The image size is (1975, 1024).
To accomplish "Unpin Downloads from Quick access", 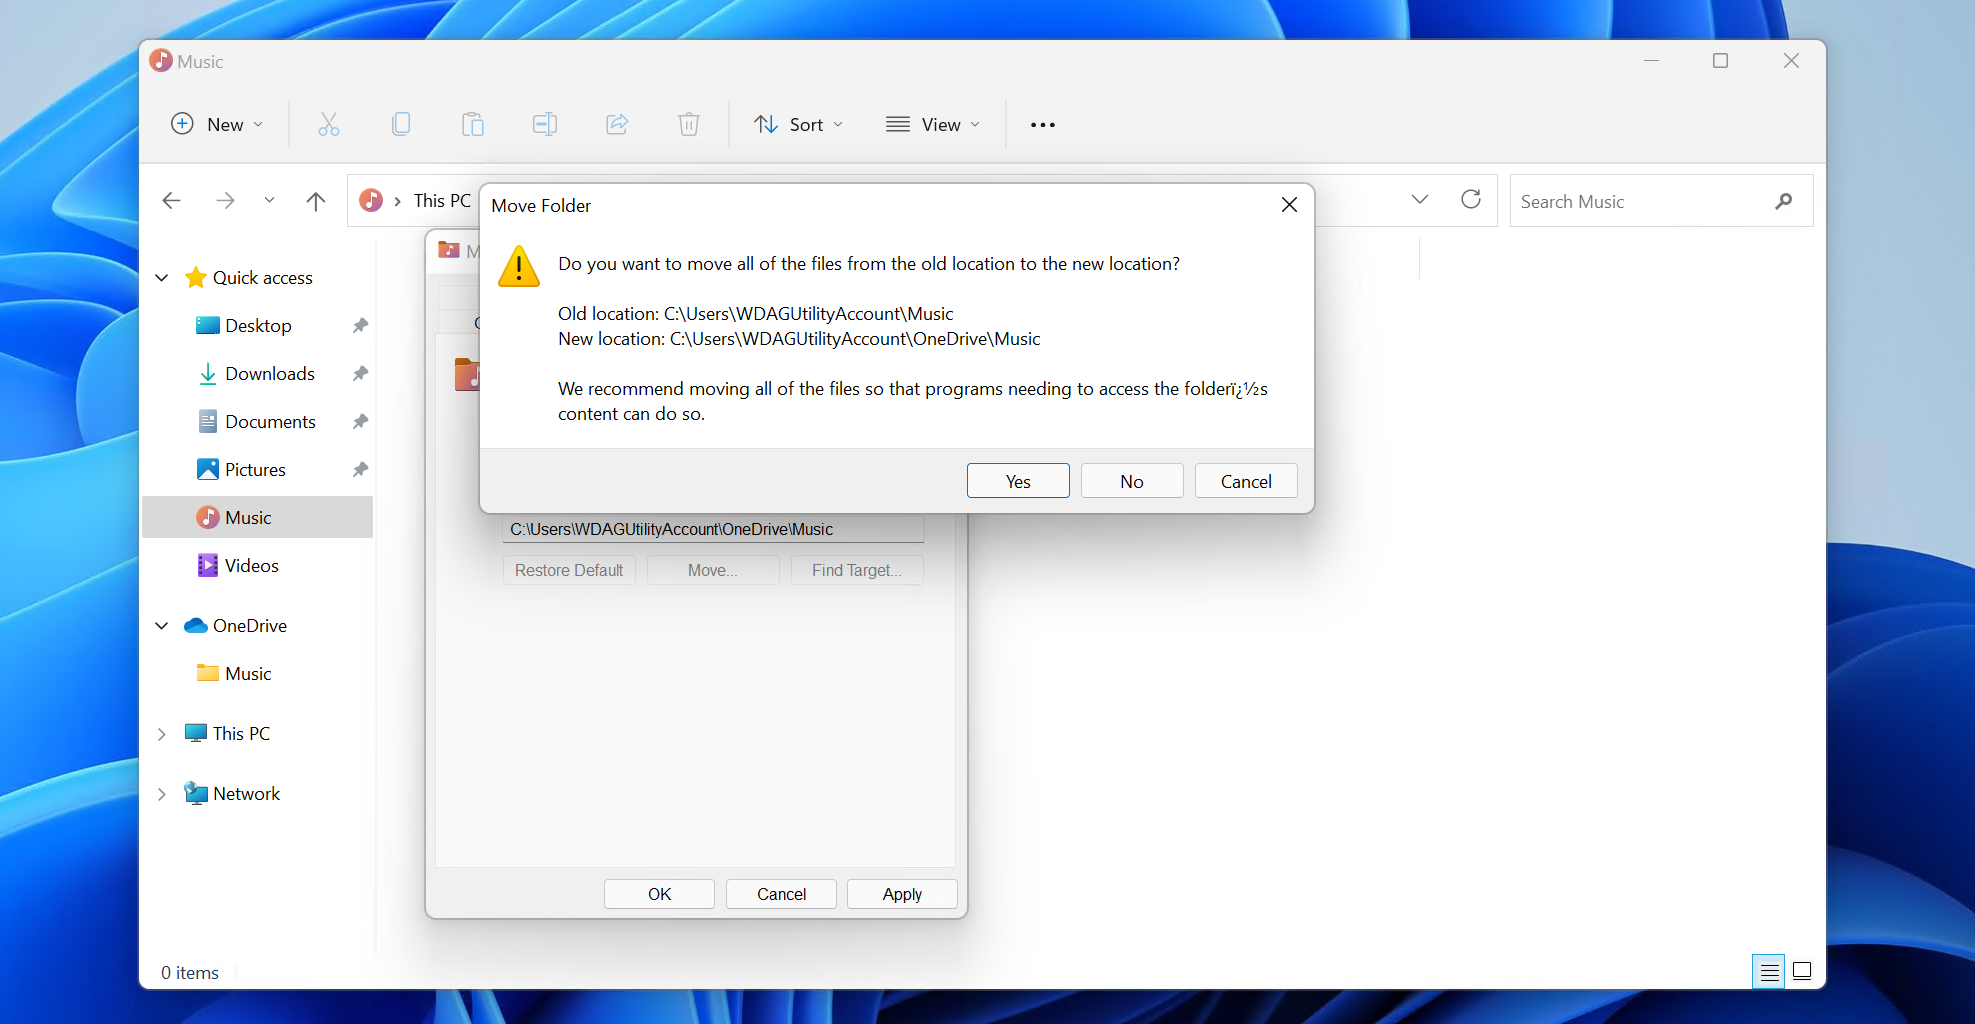I will (360, 373).
